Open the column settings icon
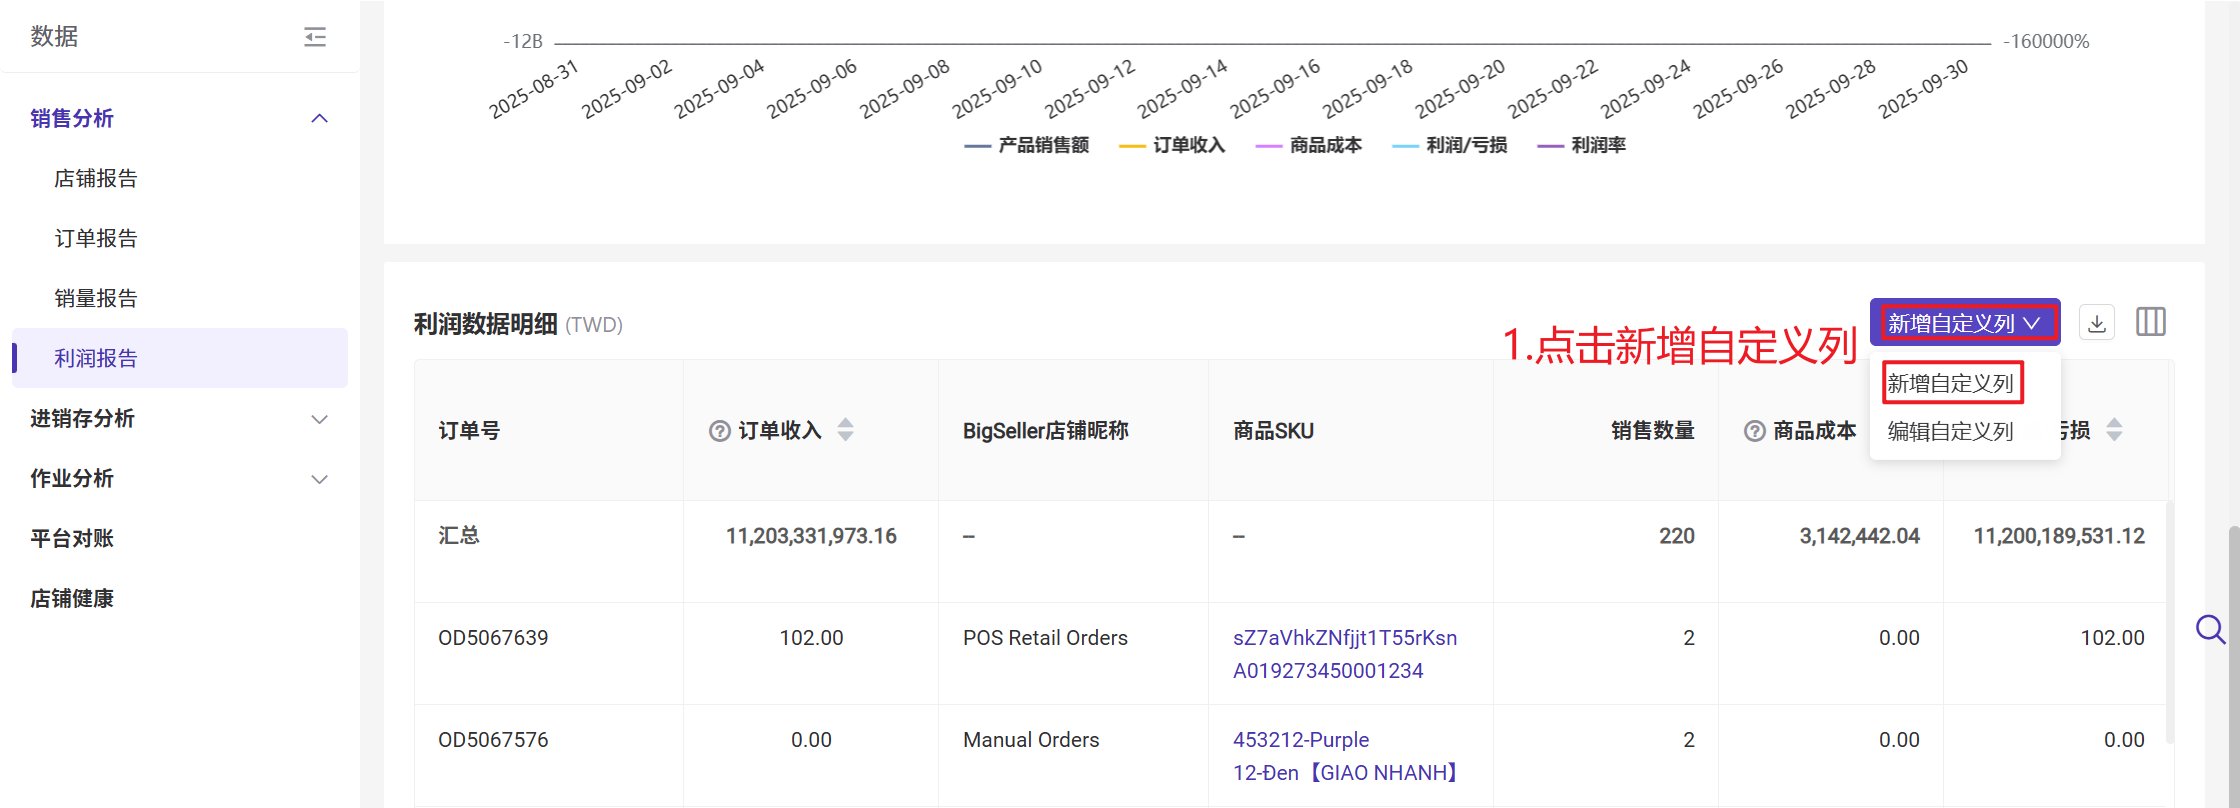The image size is (2240, 808). point(2150,322)
